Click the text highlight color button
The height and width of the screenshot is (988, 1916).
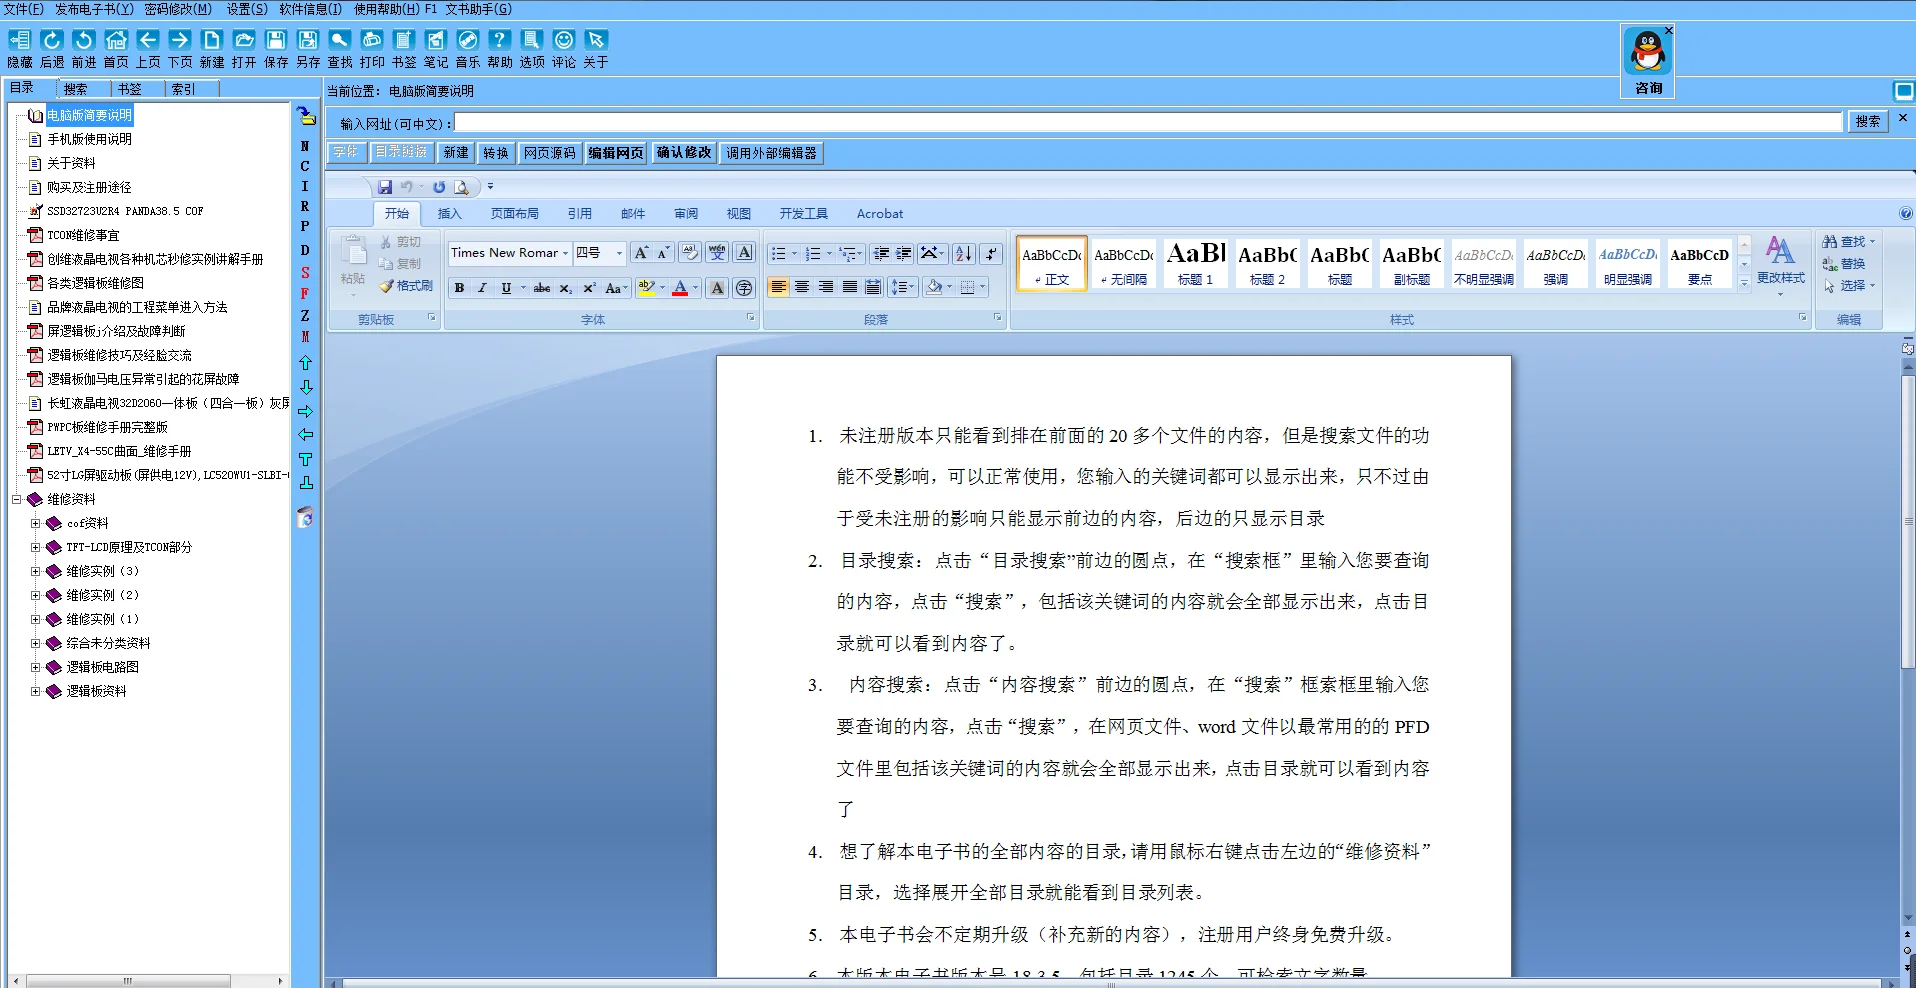point(647,288)
